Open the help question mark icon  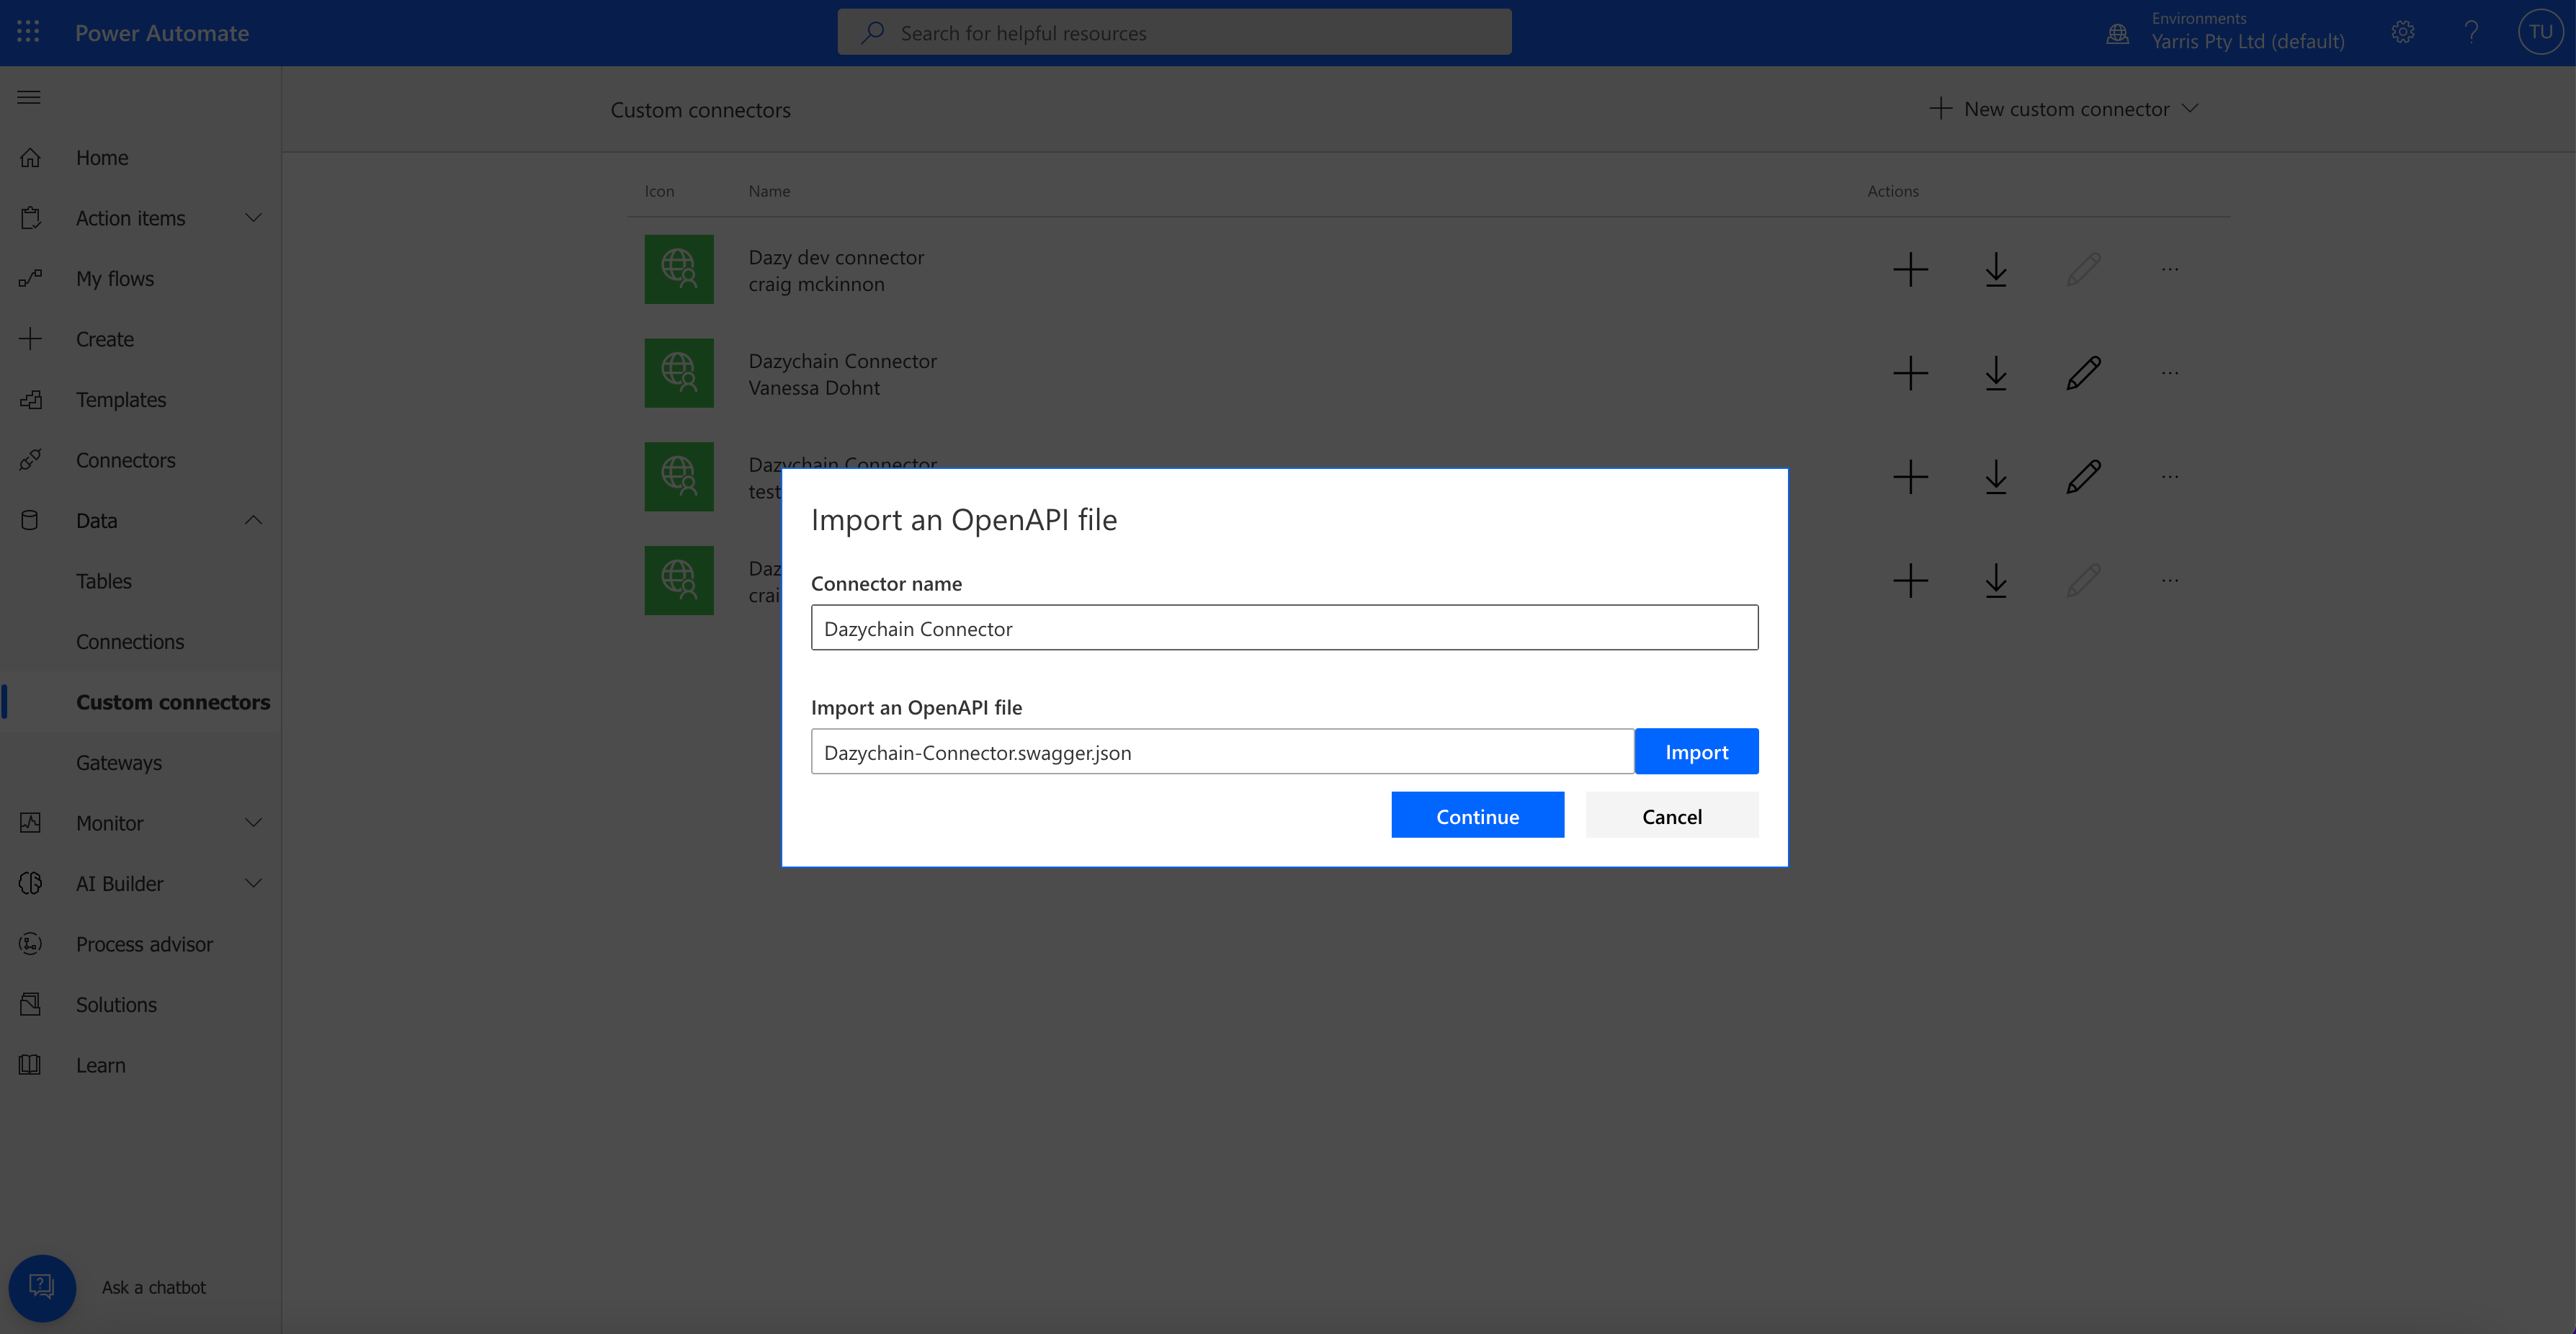click(x=2471, y=32)
